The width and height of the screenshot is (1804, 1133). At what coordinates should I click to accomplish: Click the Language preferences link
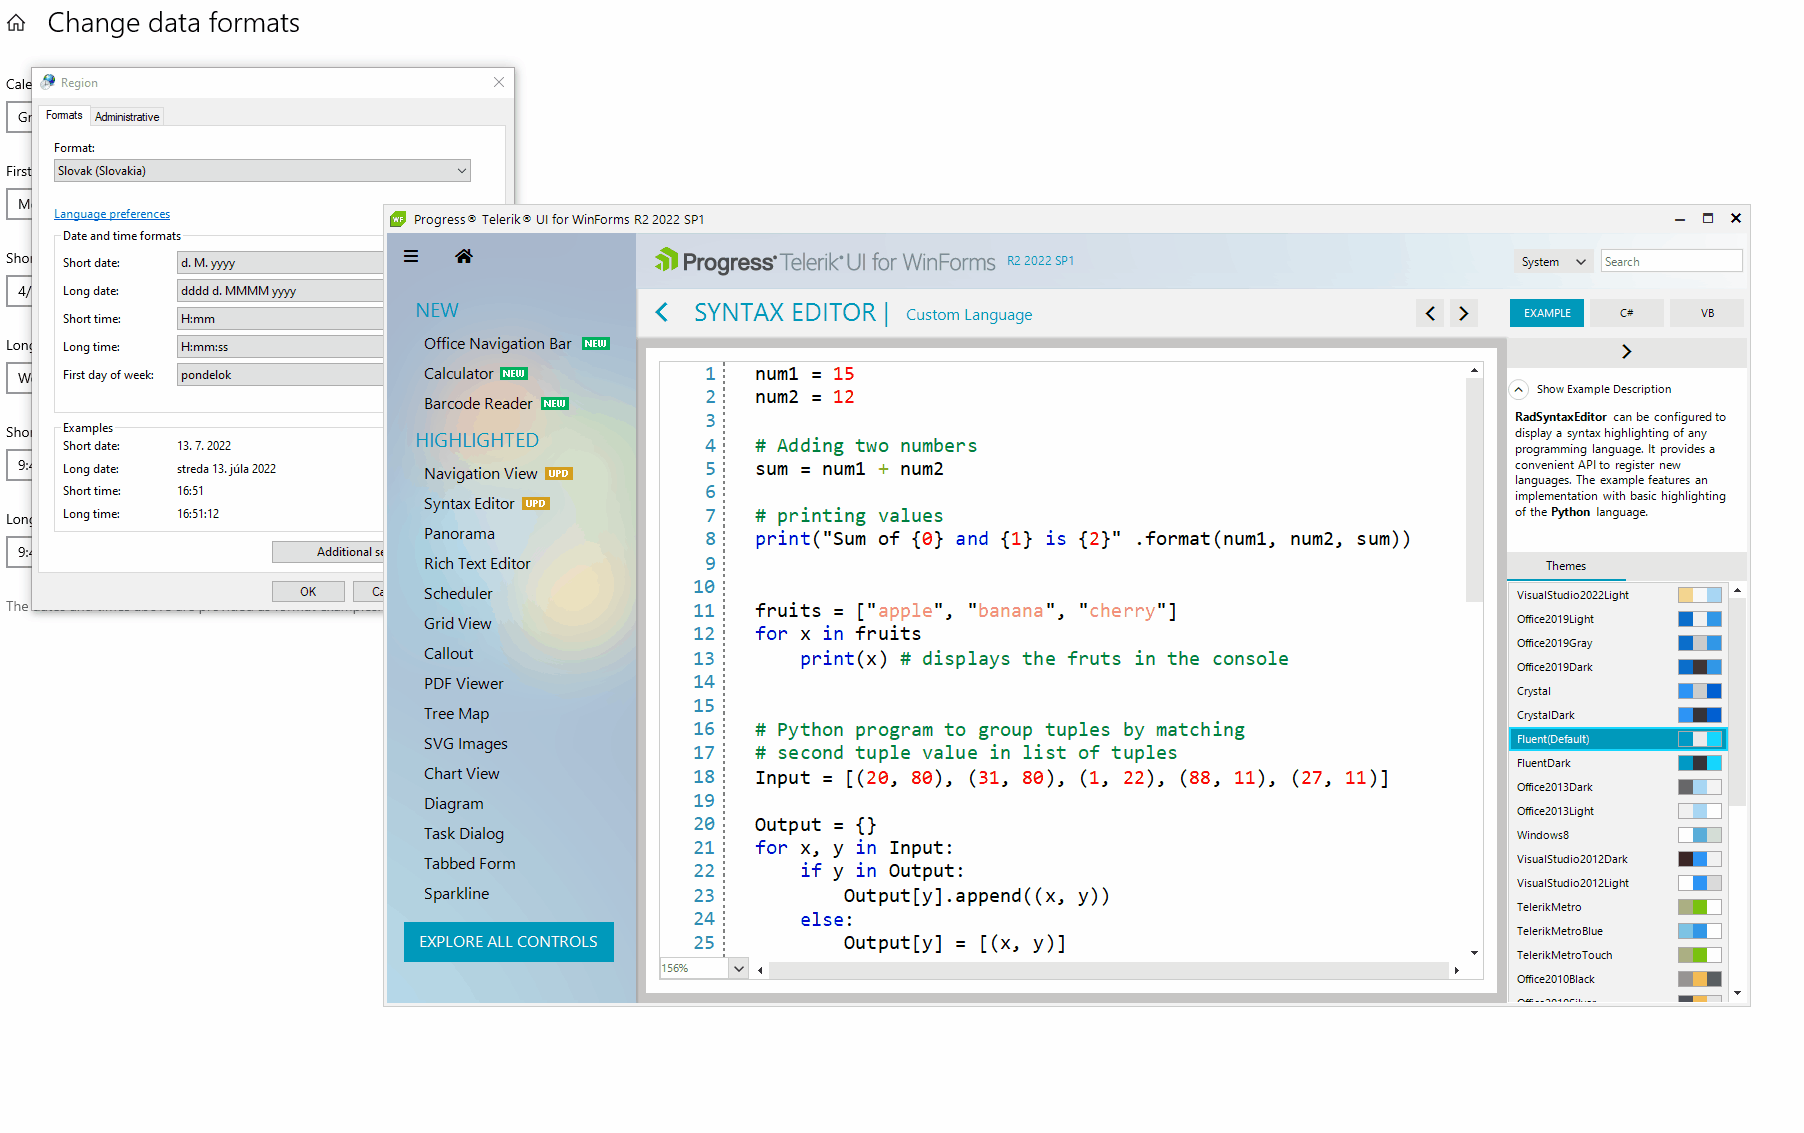click(x=112, y=214)
